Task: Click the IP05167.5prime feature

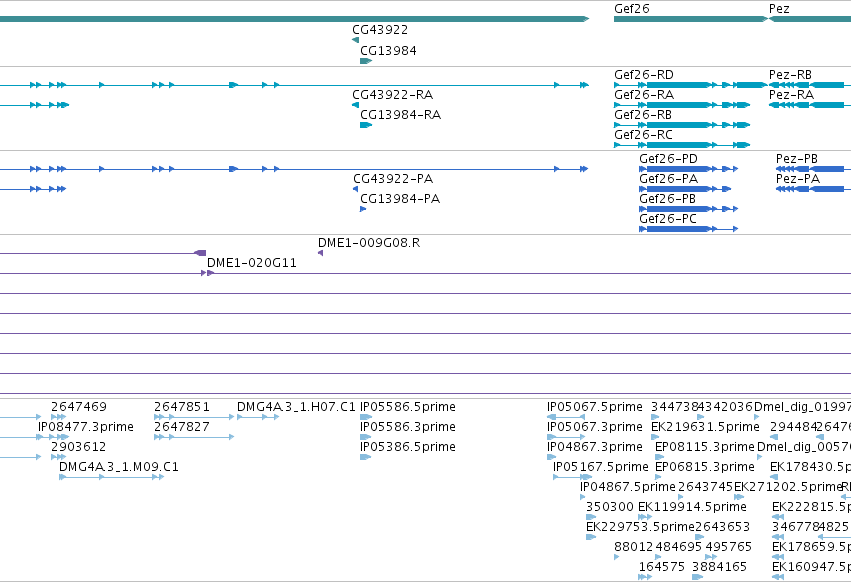Action: pos(572,477)
